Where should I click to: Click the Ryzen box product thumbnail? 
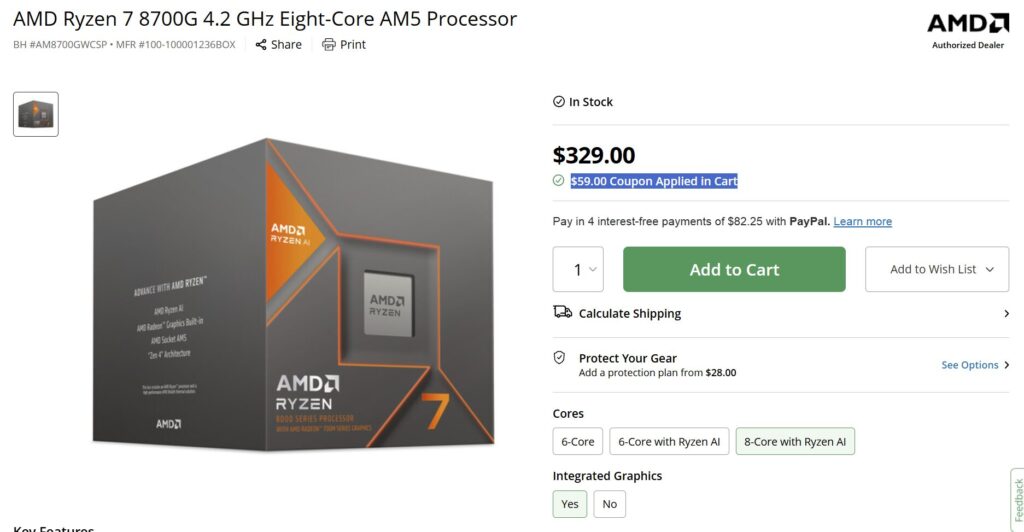click(36, 114)
